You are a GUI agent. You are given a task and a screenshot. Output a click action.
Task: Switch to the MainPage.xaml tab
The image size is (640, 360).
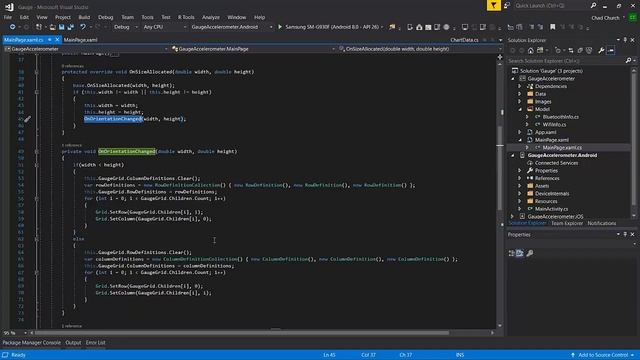pyautogui.click(x=80, y=40)
